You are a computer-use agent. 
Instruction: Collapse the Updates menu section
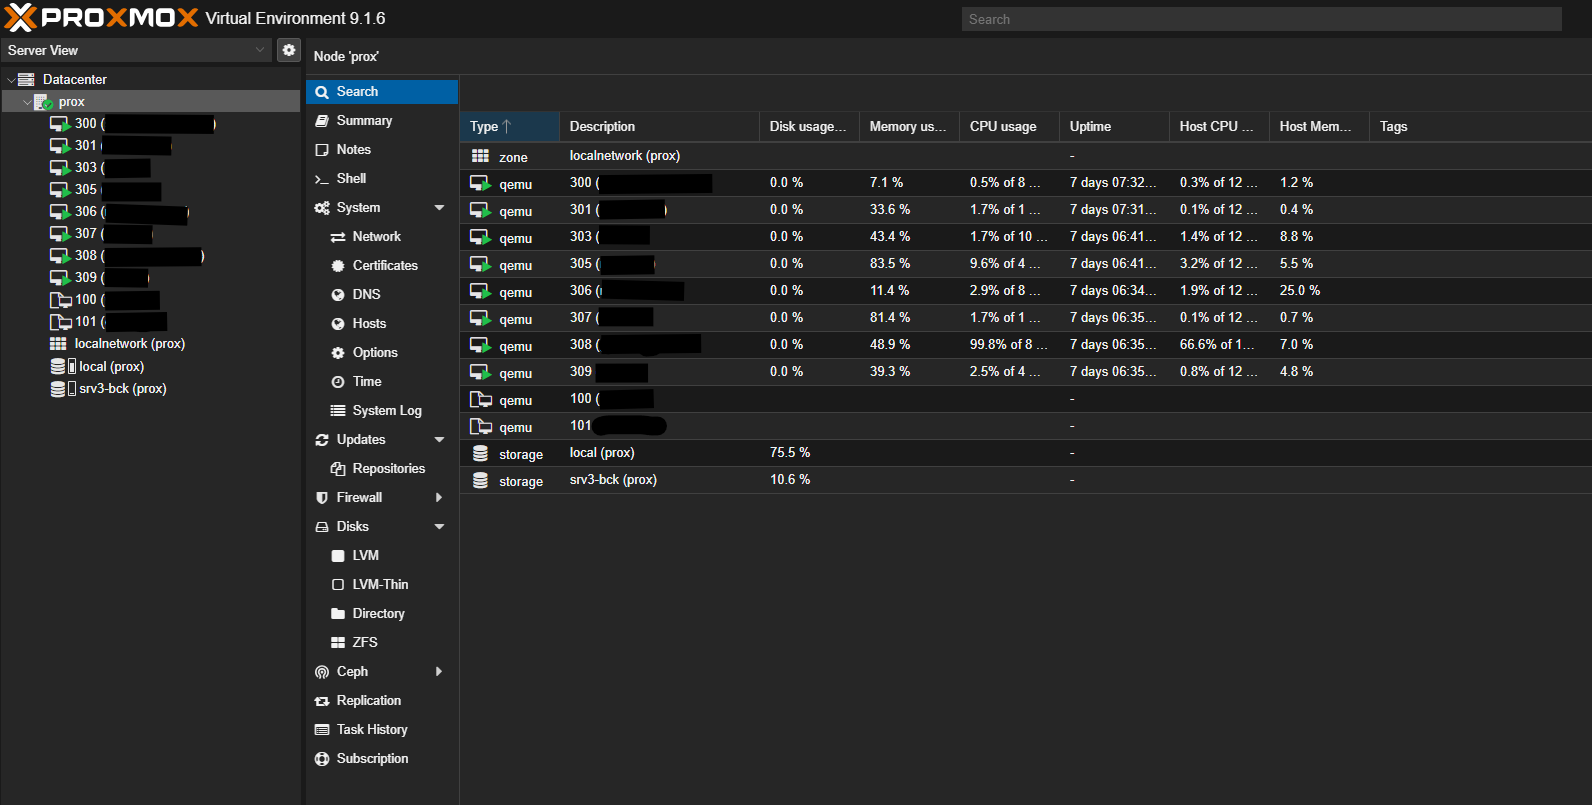tap(439, 440)
